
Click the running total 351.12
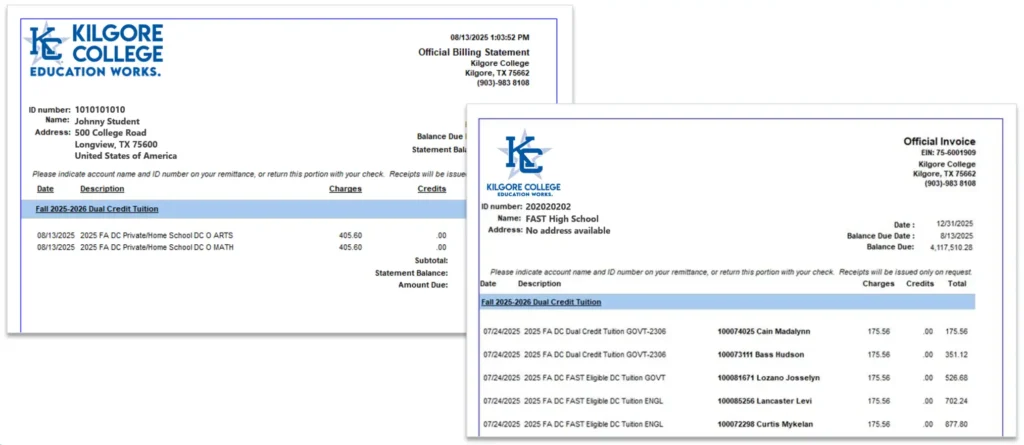[956, 355]
